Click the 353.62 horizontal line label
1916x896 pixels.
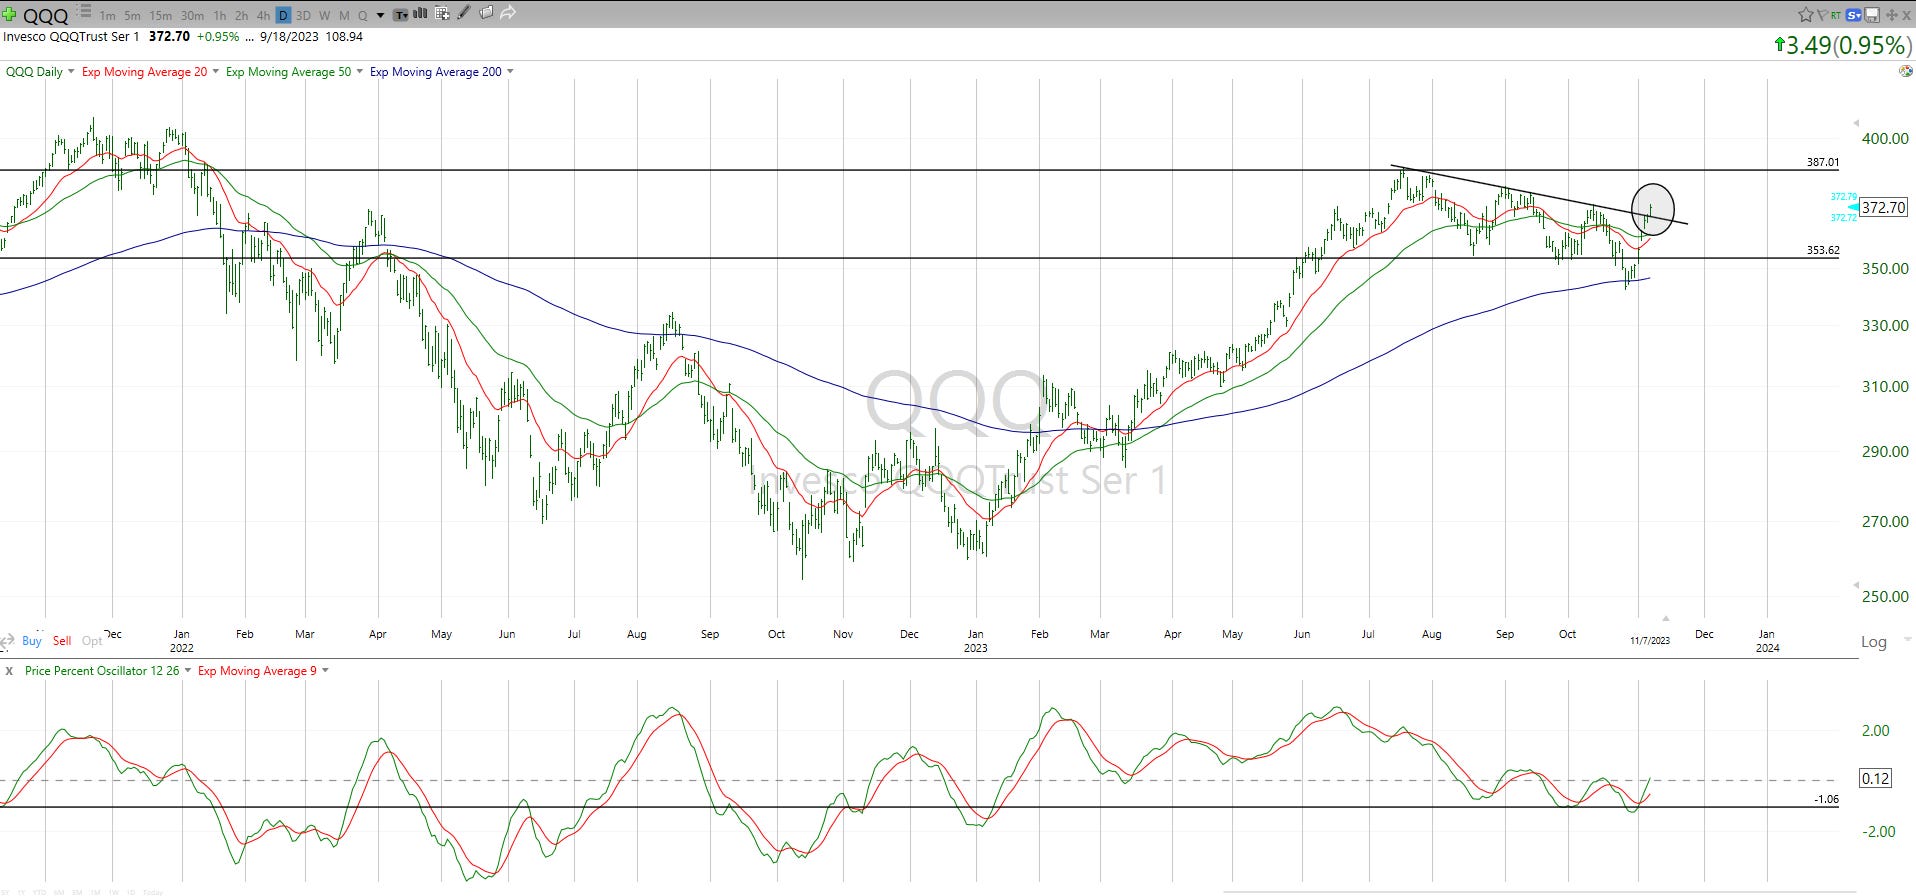[x=1822, y=250]
